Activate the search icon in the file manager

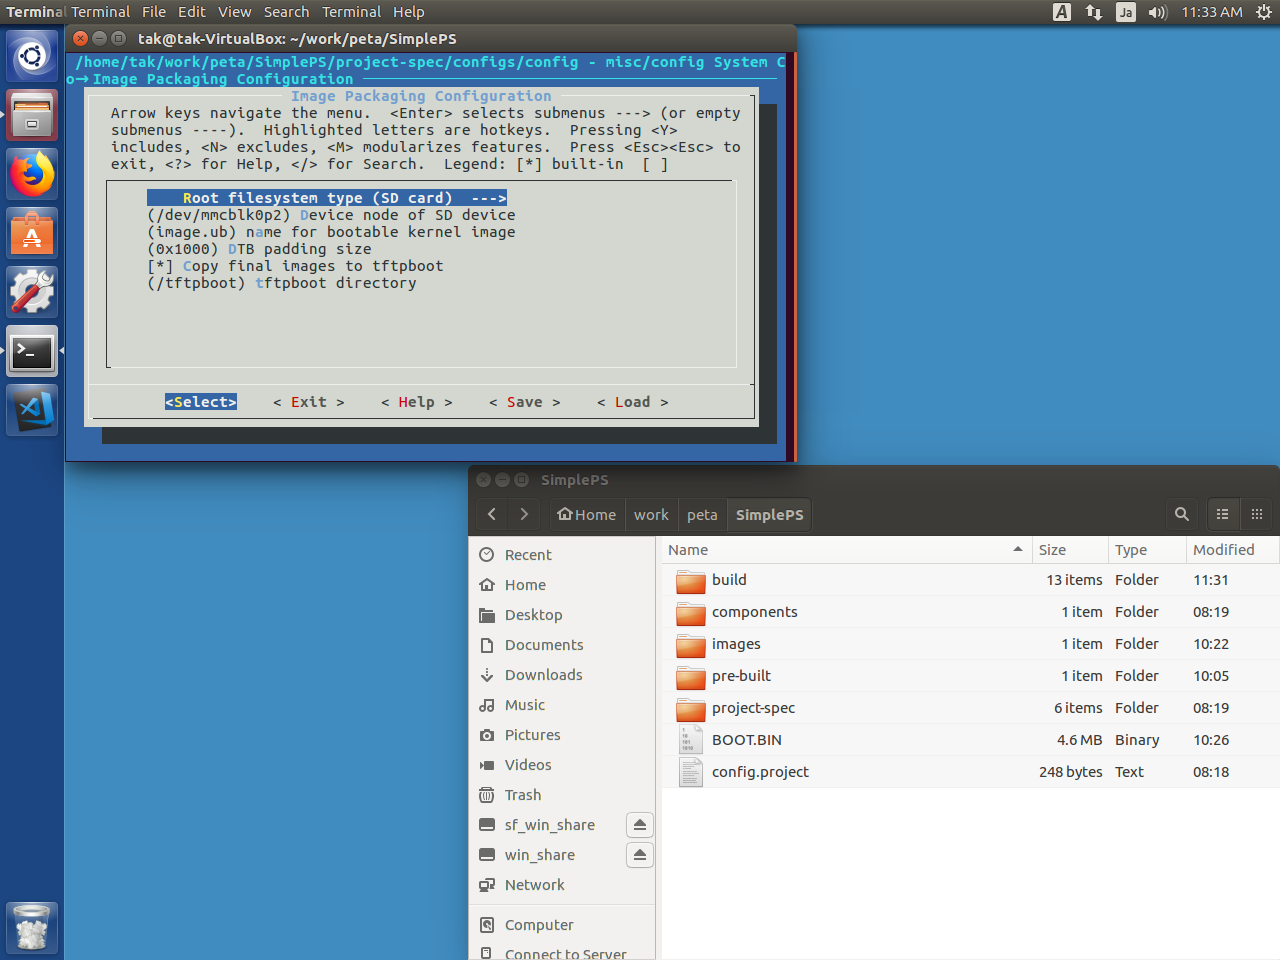[1182, 514]
